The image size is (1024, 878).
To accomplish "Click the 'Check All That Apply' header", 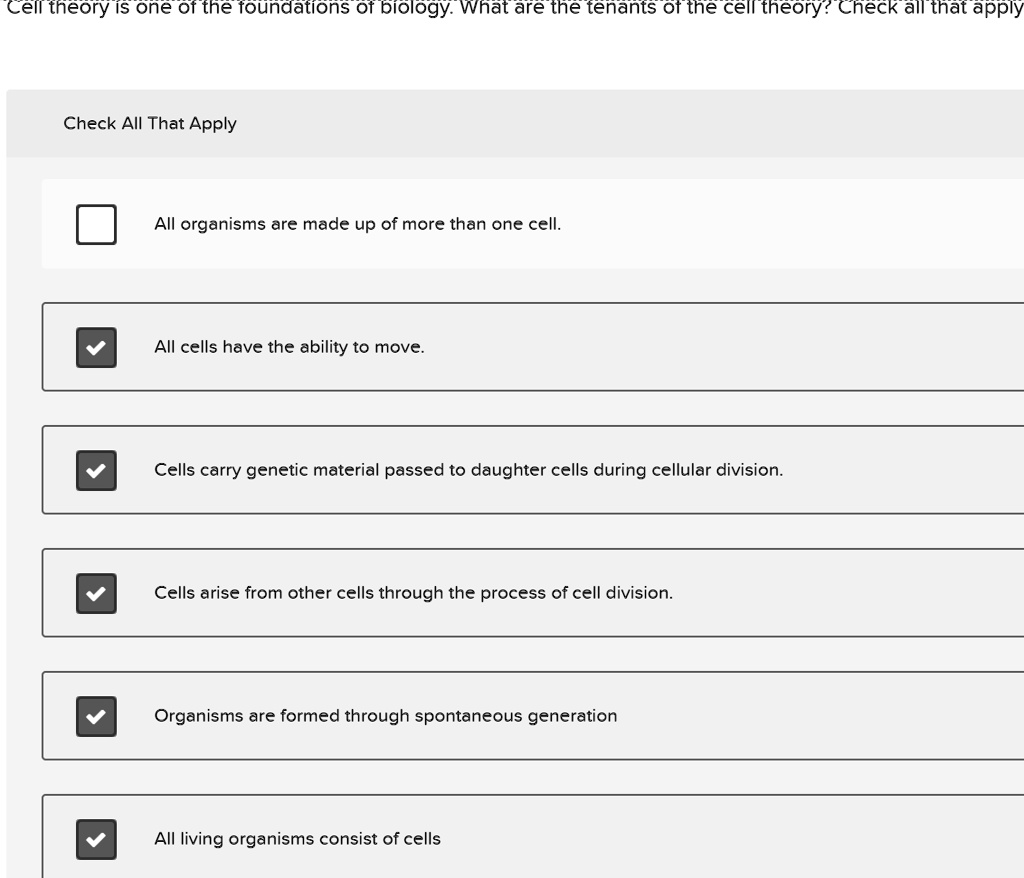I will coord(150,124).
